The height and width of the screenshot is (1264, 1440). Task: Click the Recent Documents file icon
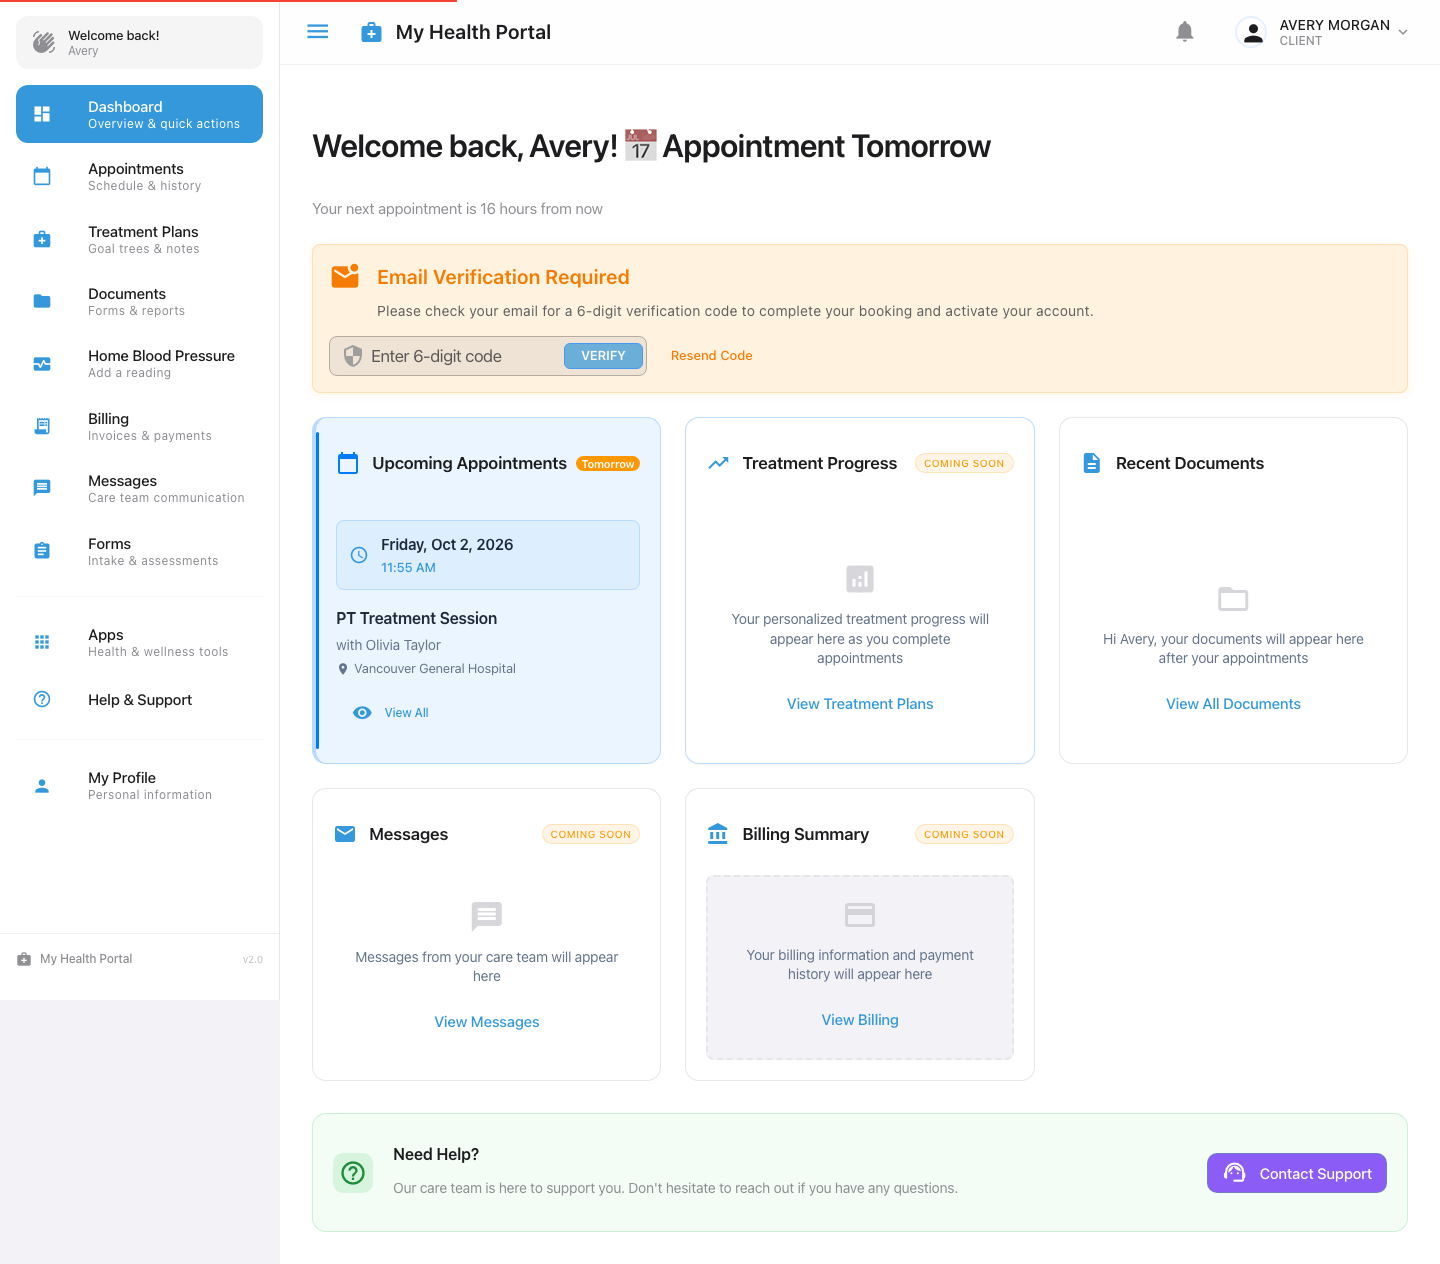(1092, 463)
